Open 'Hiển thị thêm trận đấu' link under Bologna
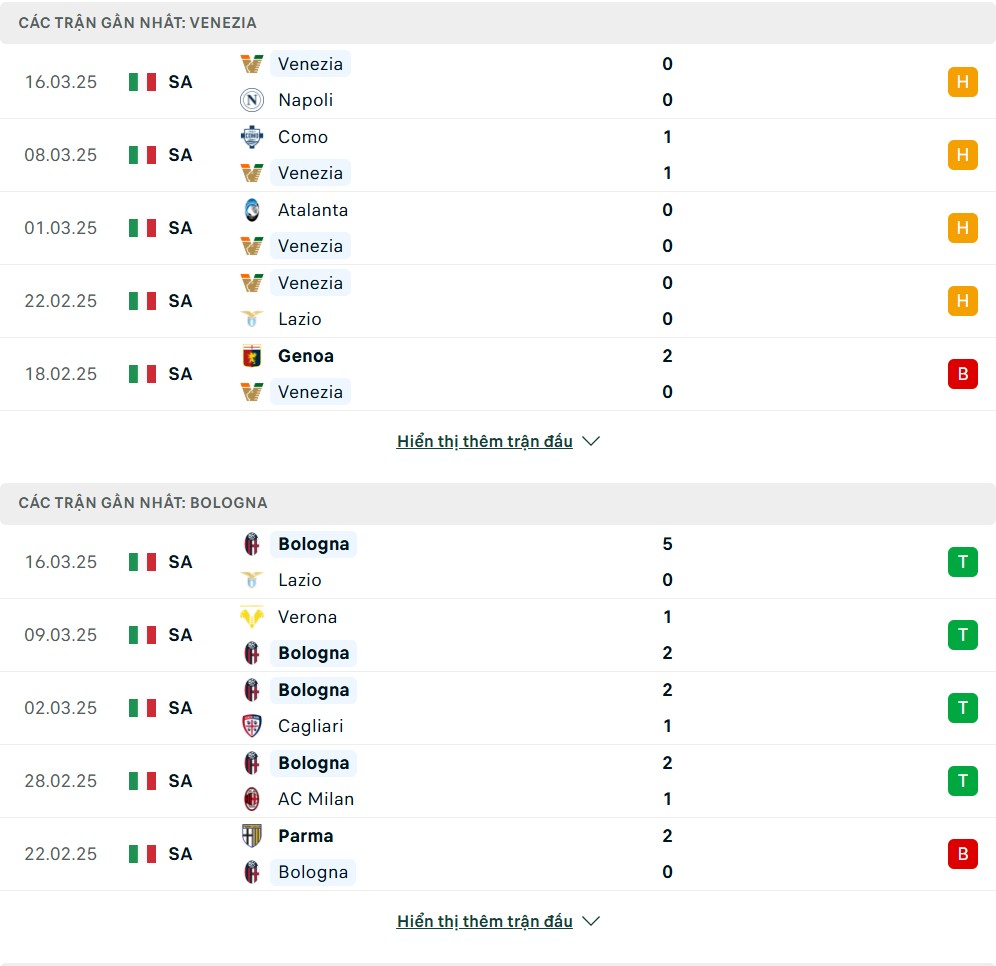This screenshot has width=996, height=966. pyautogui.click(x=485, y=922)
